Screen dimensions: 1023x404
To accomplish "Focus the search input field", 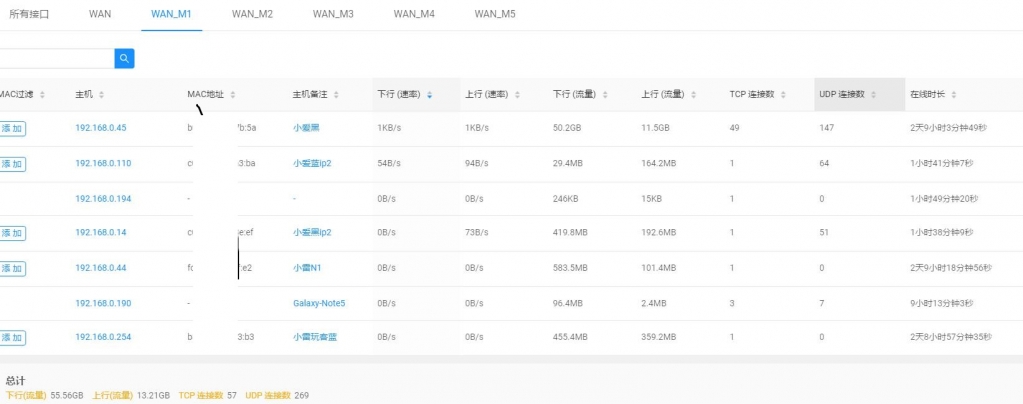I will 55,59.
